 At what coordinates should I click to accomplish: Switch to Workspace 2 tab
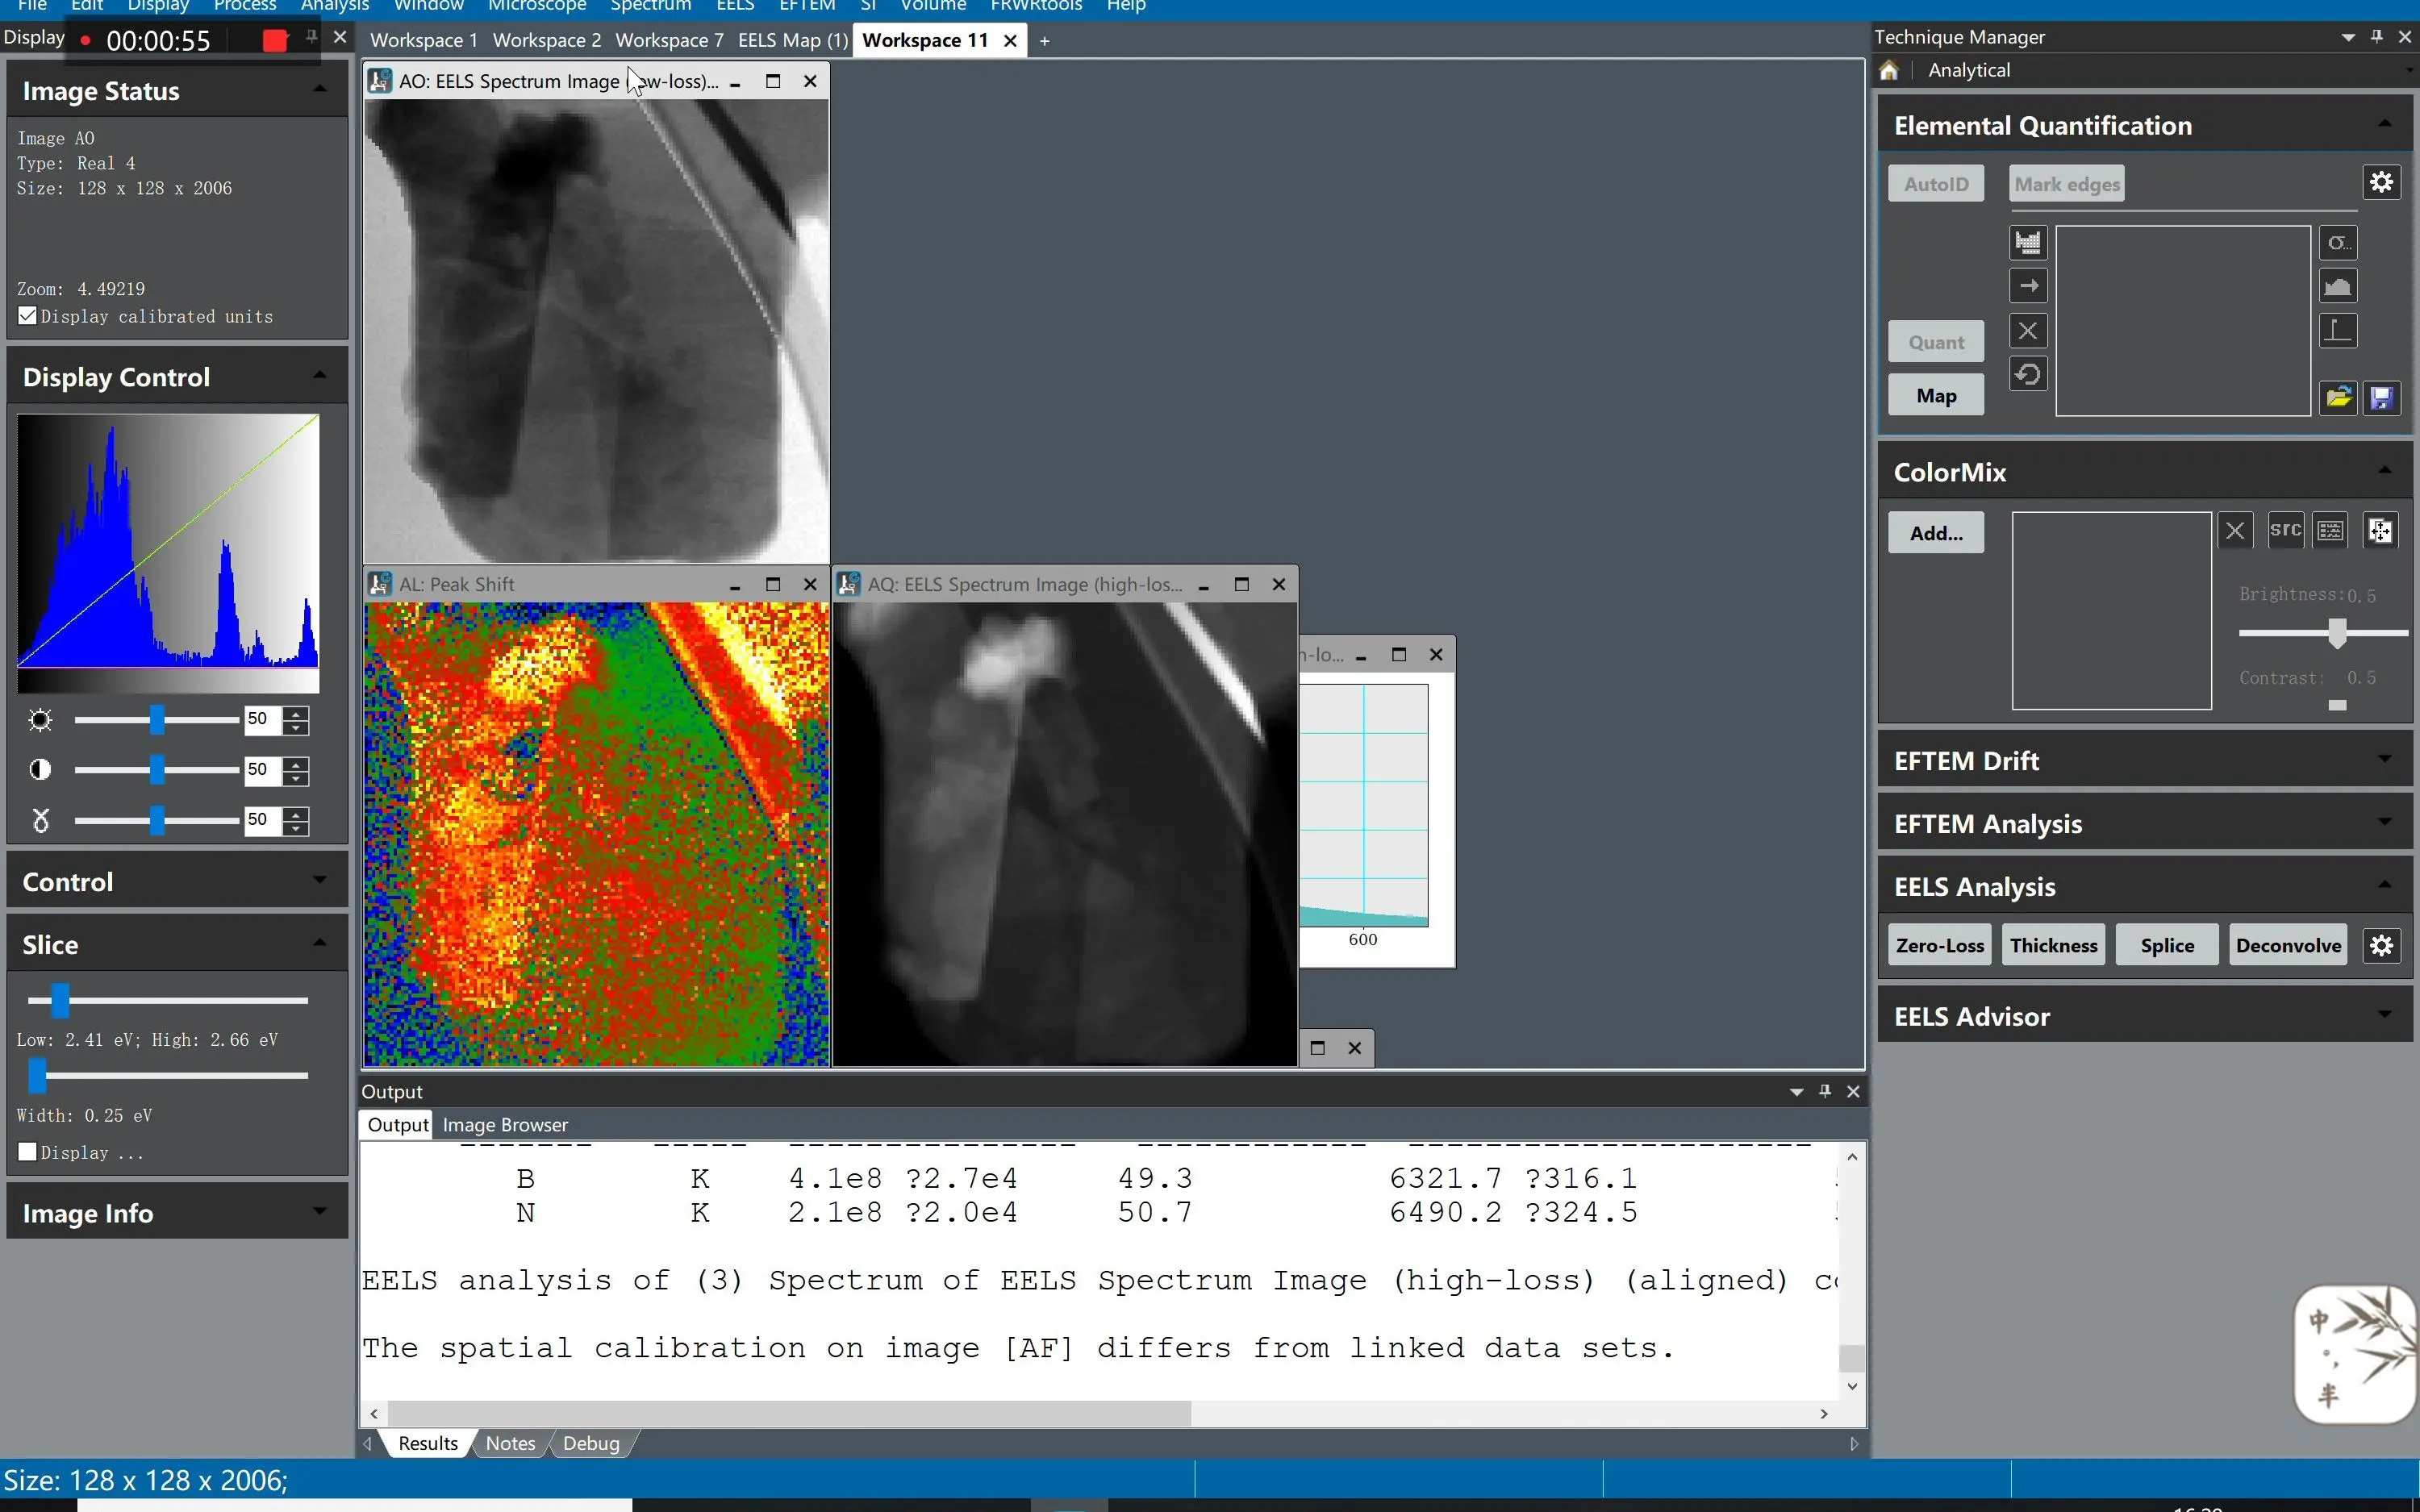pos(546,40)
